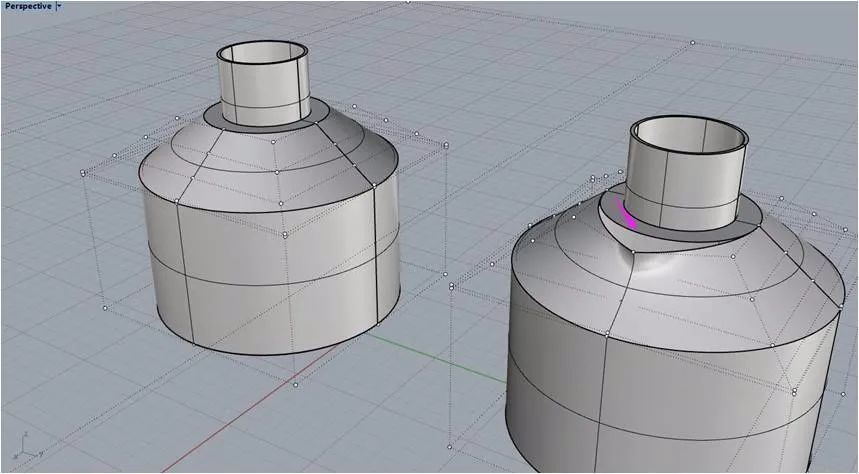
Task: Select the control point at right bottle's shoulder dent
Action: pyautogui.click(x=633, y=252)
